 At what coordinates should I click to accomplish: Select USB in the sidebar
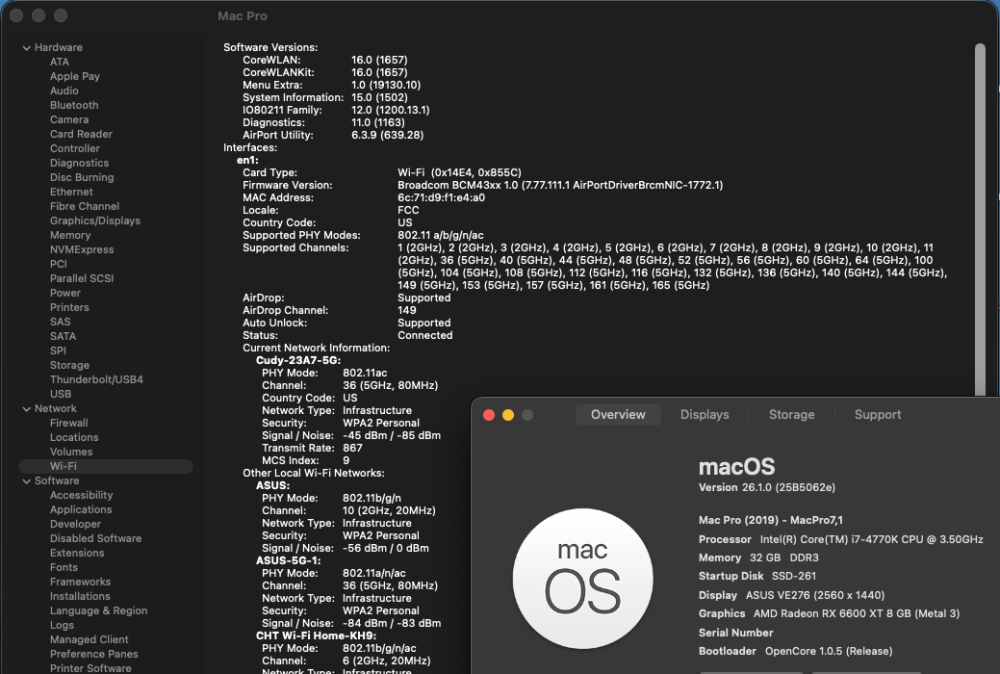pos(61,394)
